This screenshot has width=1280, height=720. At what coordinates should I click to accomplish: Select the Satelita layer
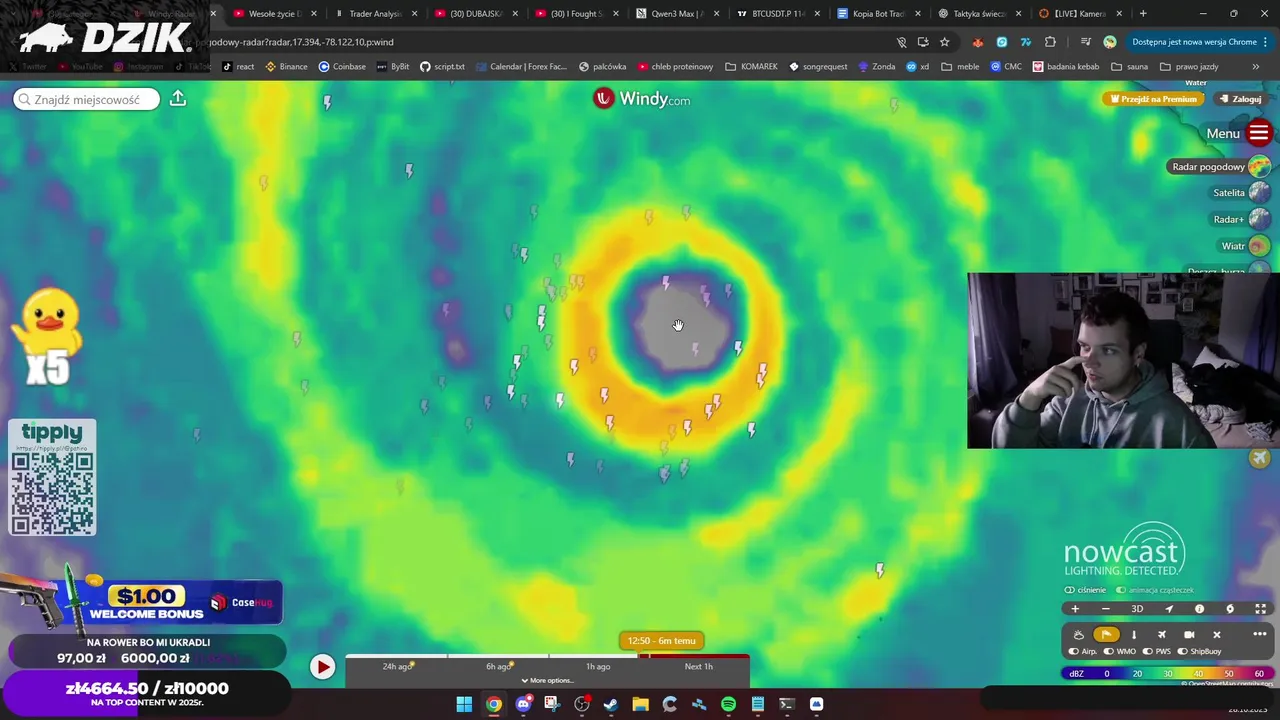[1240, 193]
